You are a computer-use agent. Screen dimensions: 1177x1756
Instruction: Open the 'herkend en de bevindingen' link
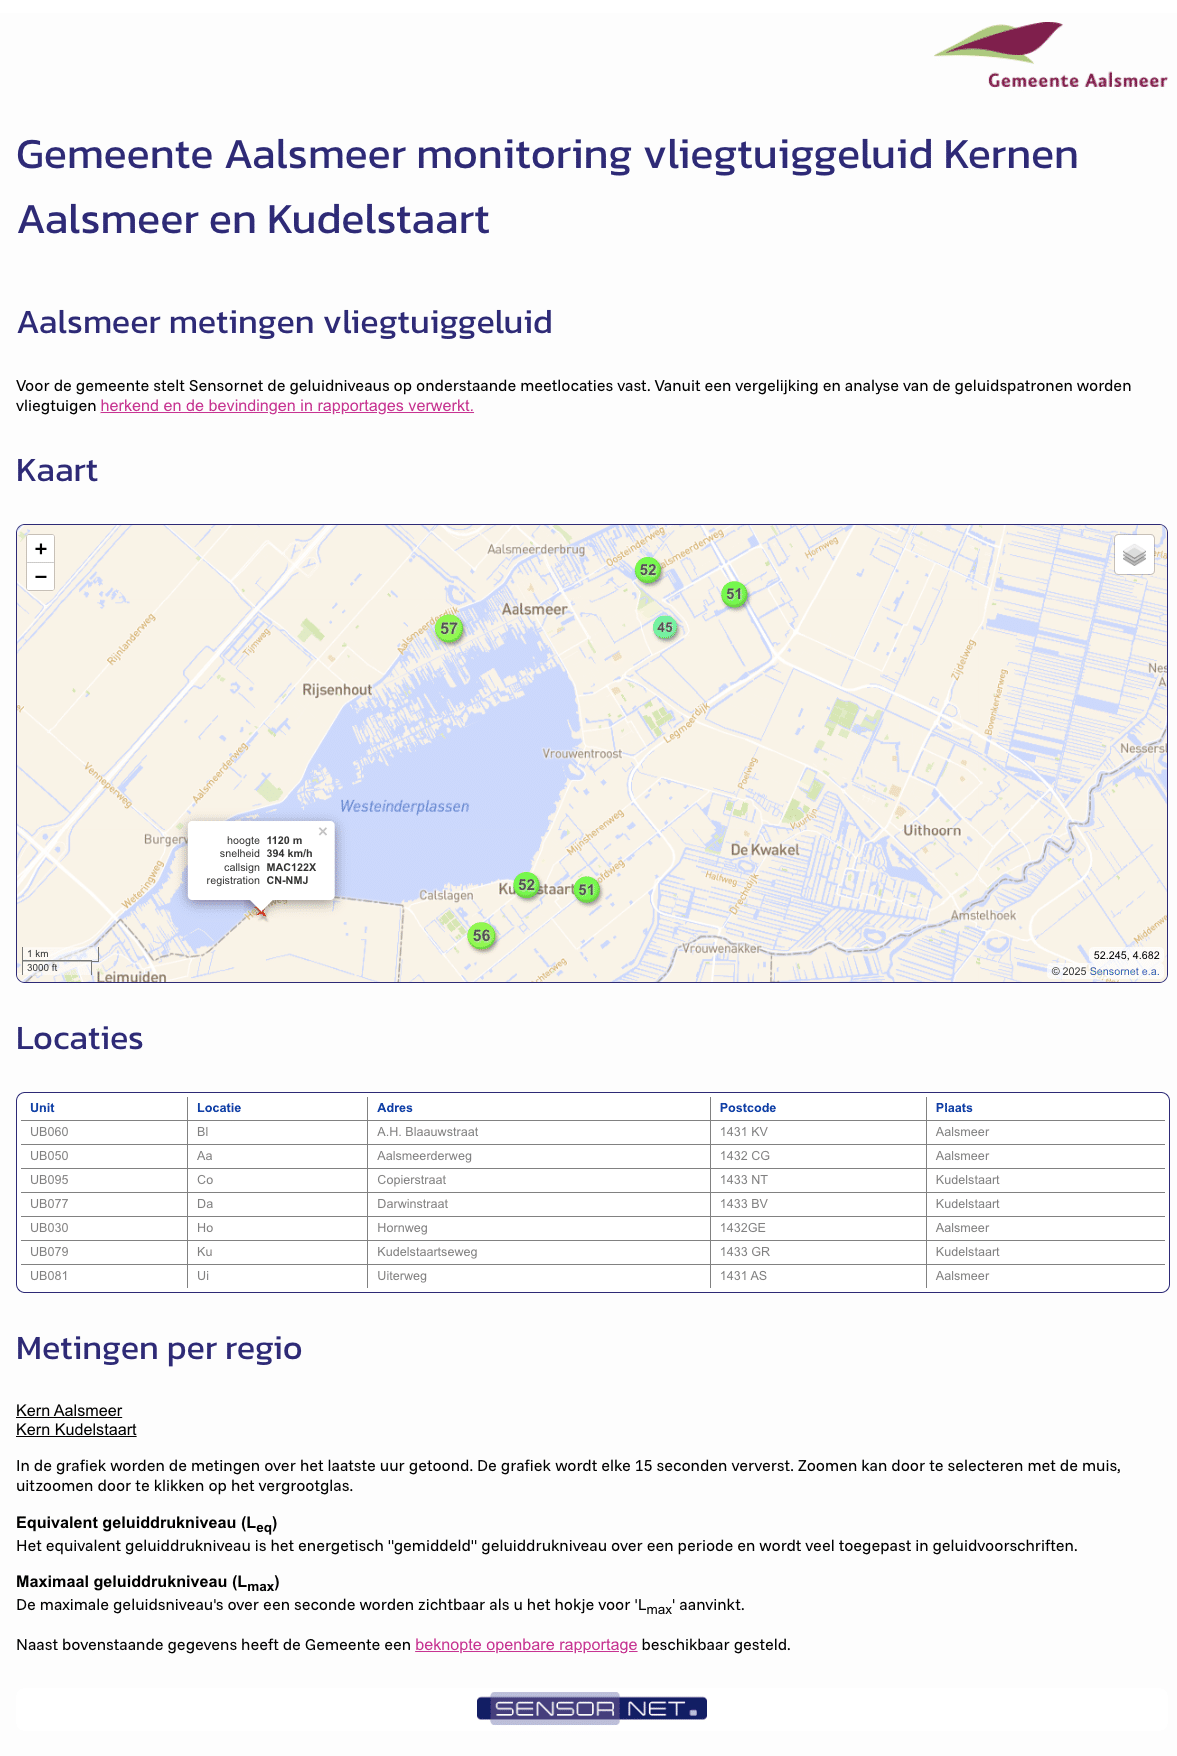pyautogui.click(x=287, y=406)
